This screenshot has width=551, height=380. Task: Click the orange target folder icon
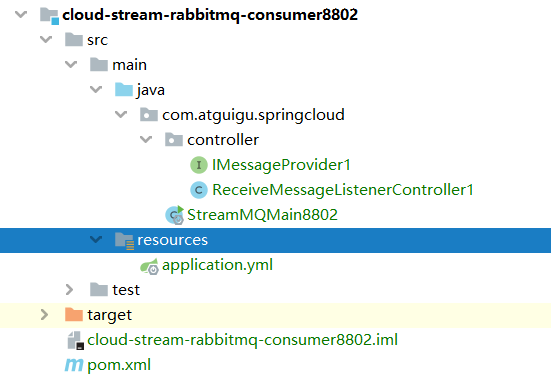point(74,315)
